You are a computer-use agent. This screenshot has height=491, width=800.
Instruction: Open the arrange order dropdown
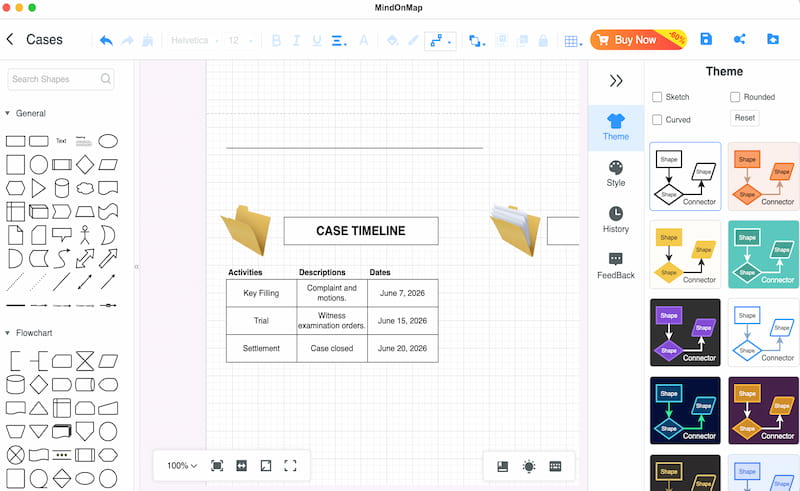click(x=477, y=41)
